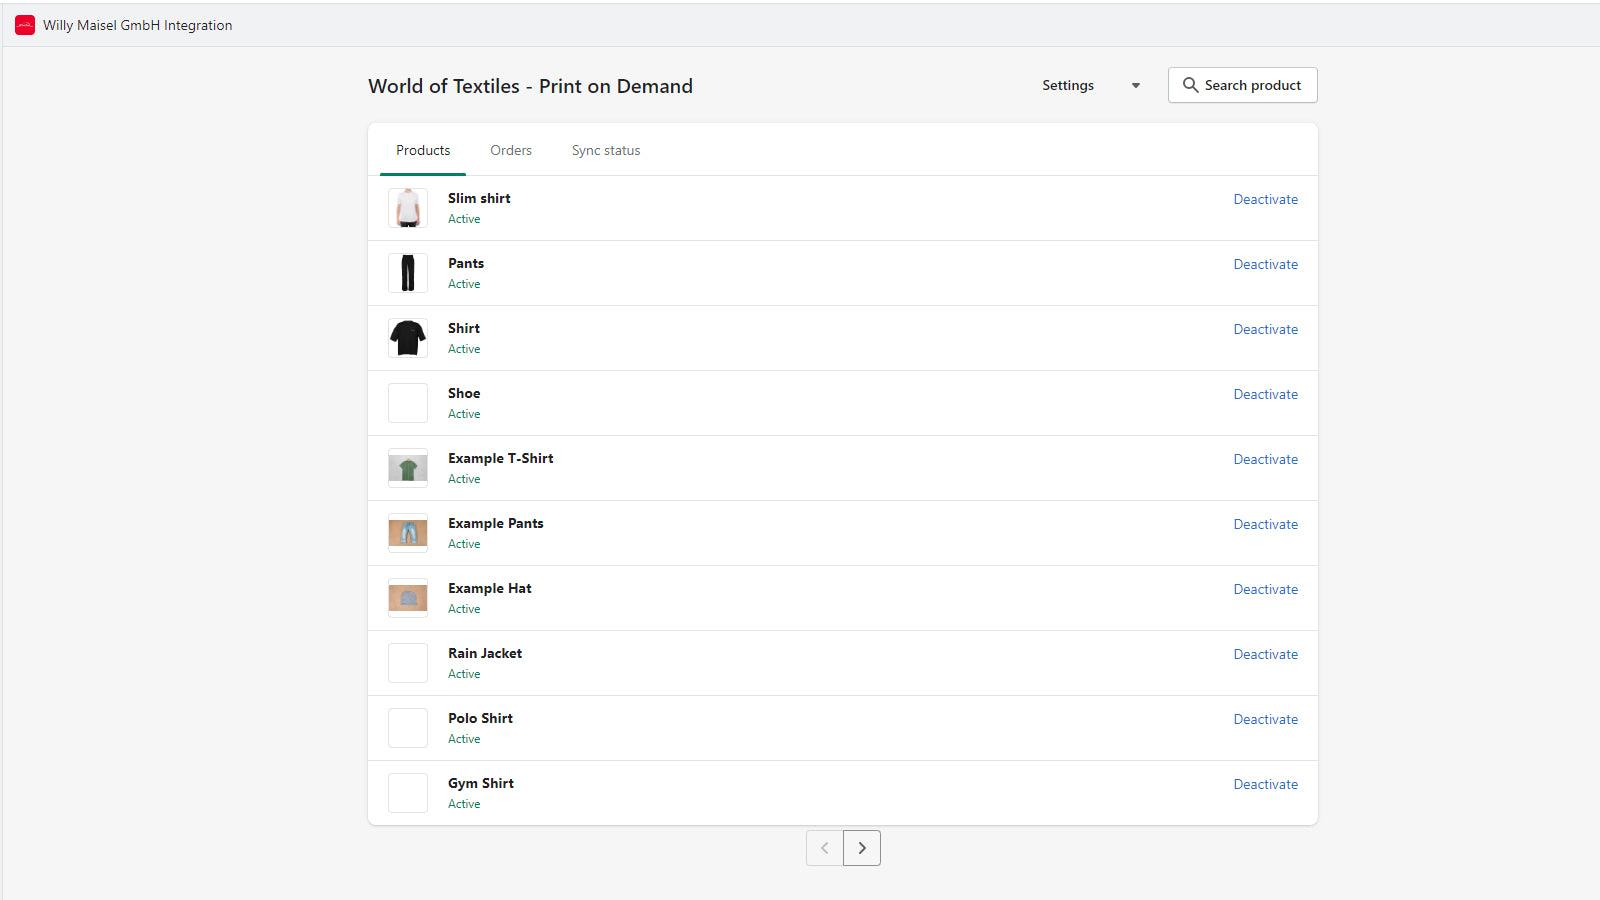This screenshot has height=900, width=1600.
Task: Select the Products tab
Action: click(x=422, y=150)
